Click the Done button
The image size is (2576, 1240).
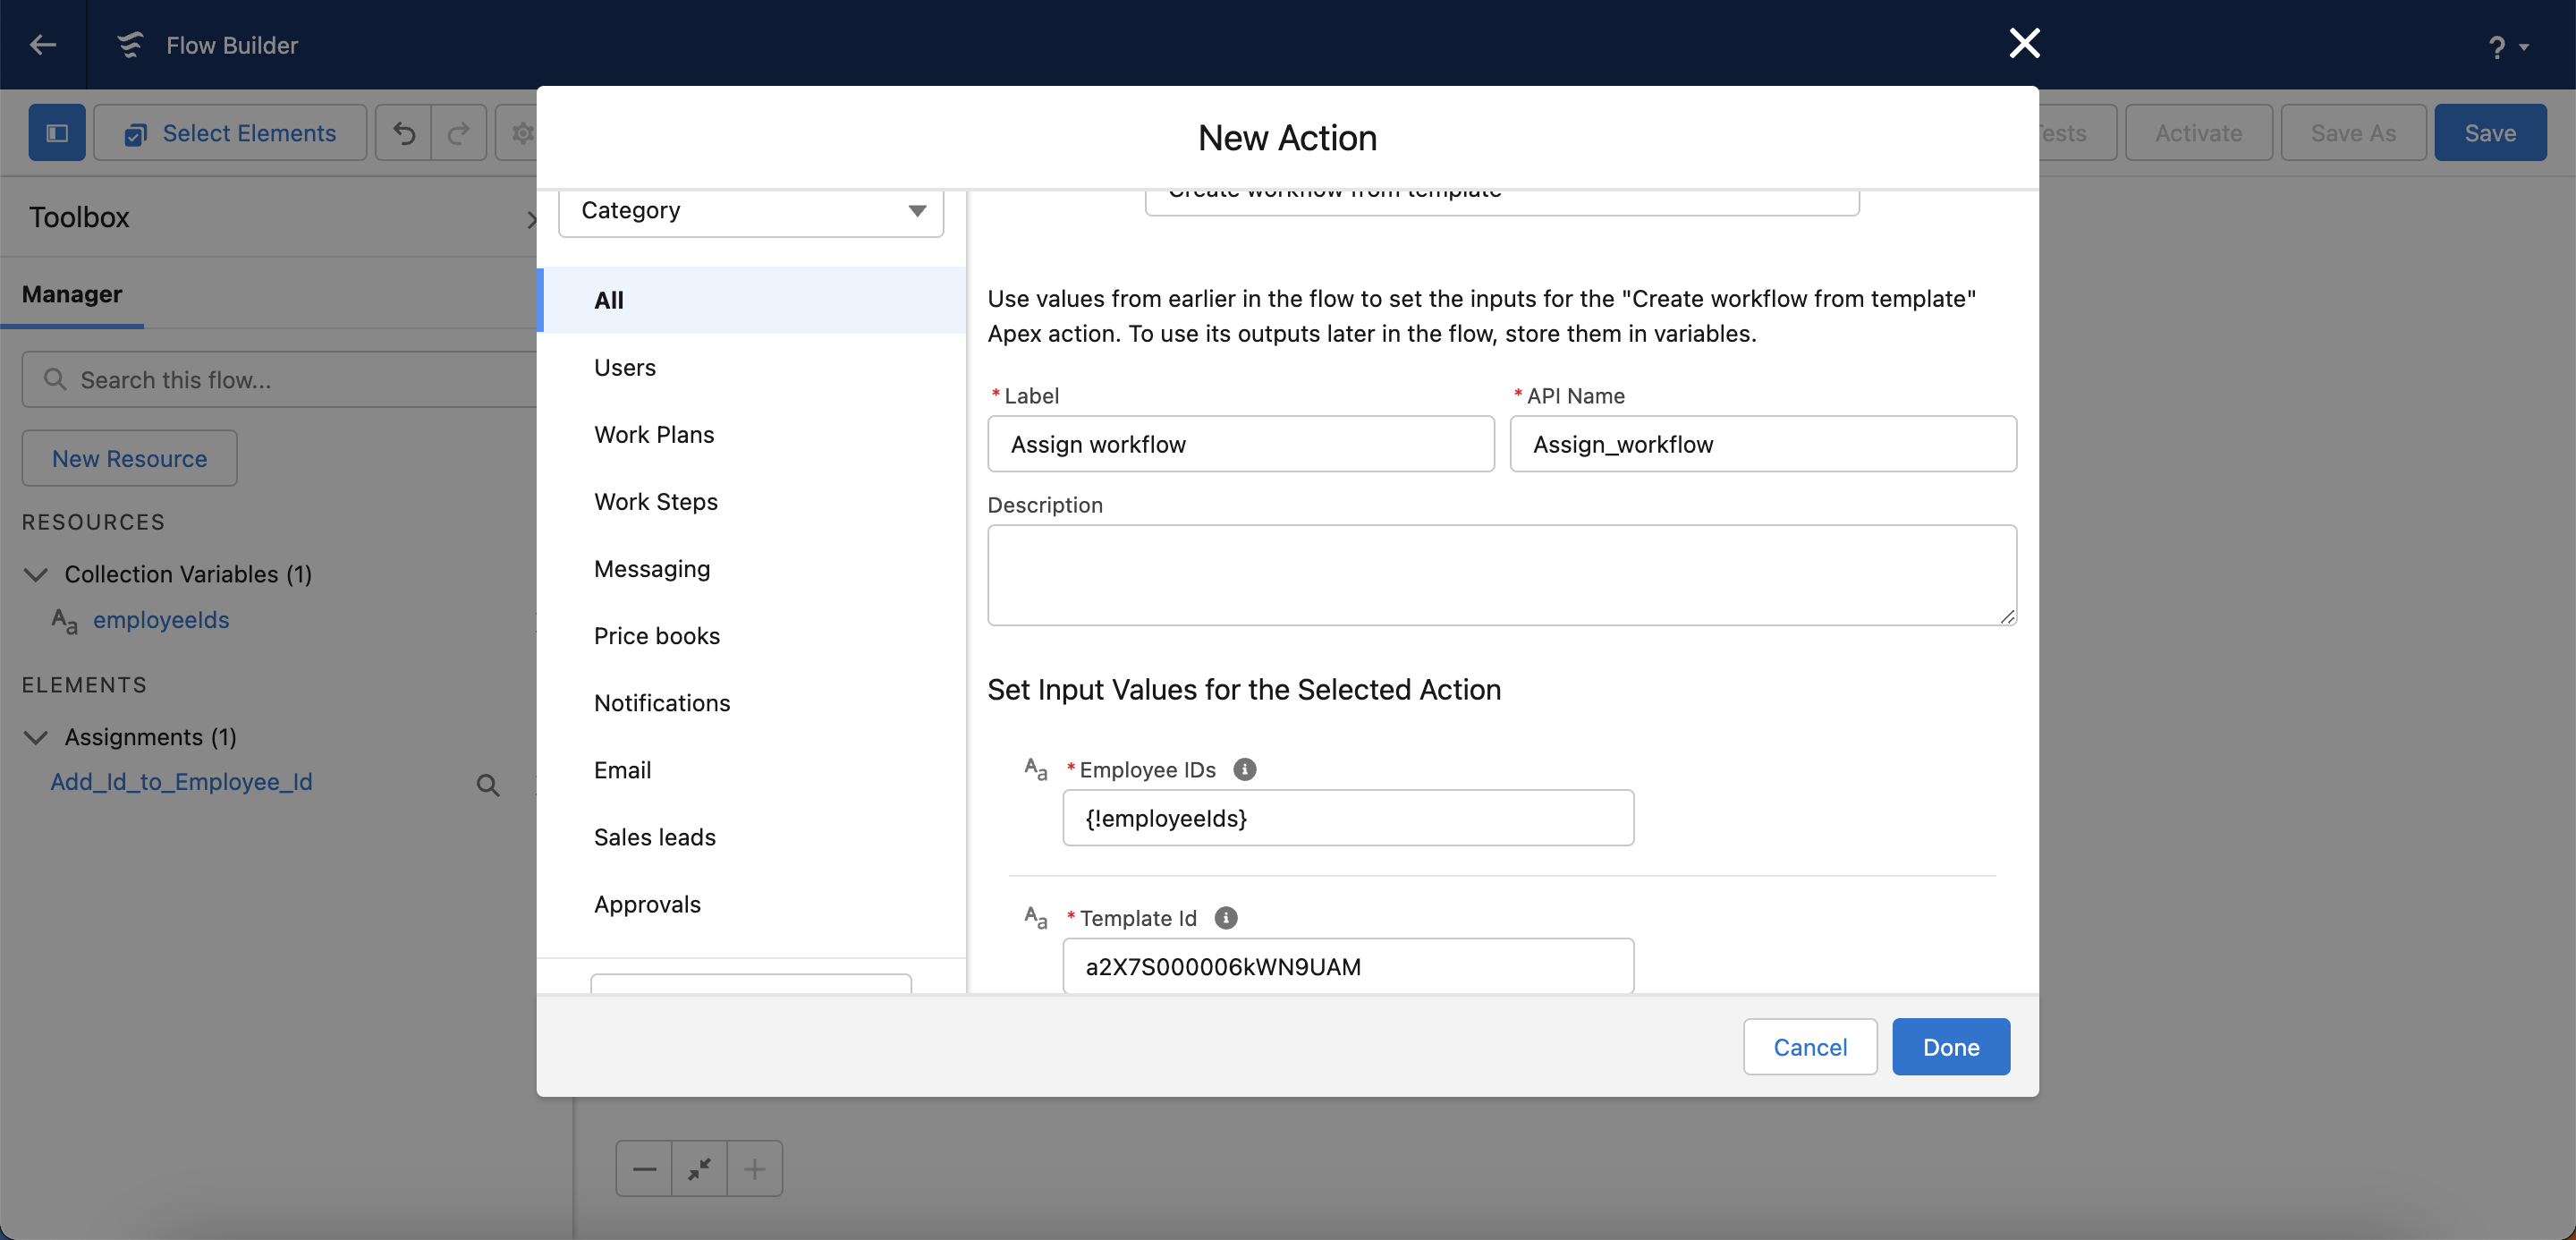(1950, 1047)
